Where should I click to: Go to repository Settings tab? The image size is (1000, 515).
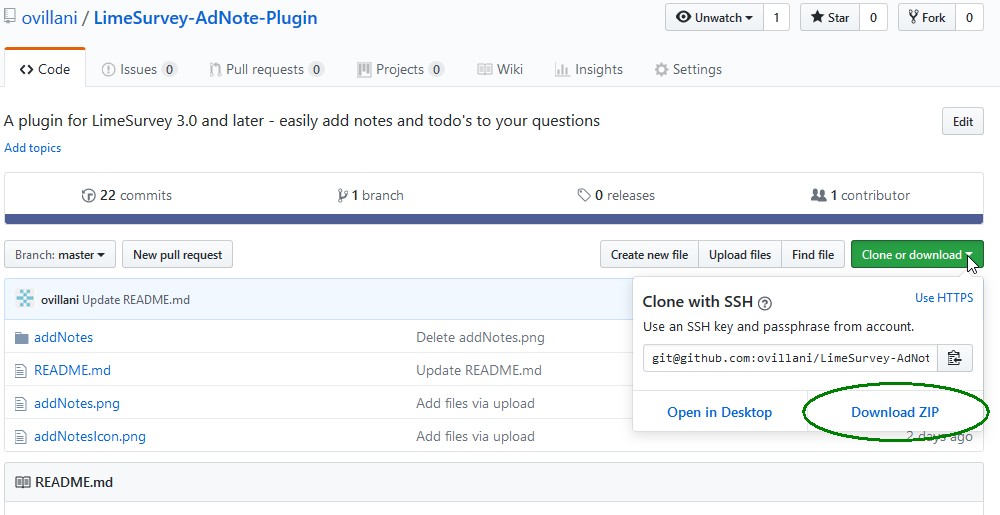(x=688, y=70)
